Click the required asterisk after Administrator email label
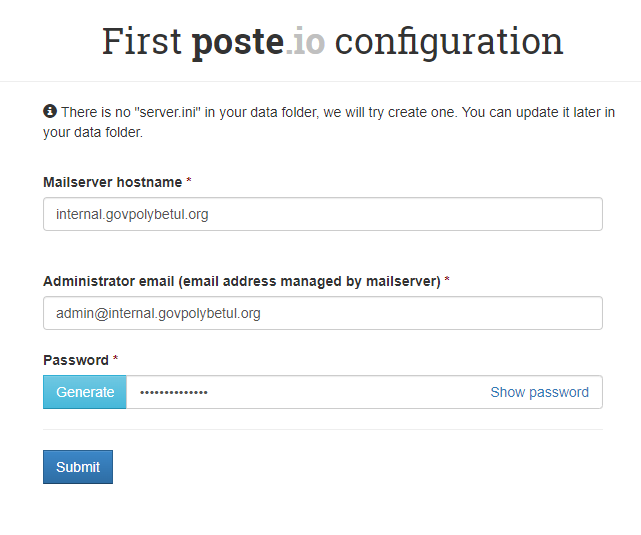Screen dimensions: 641x535 pos(447,279)
